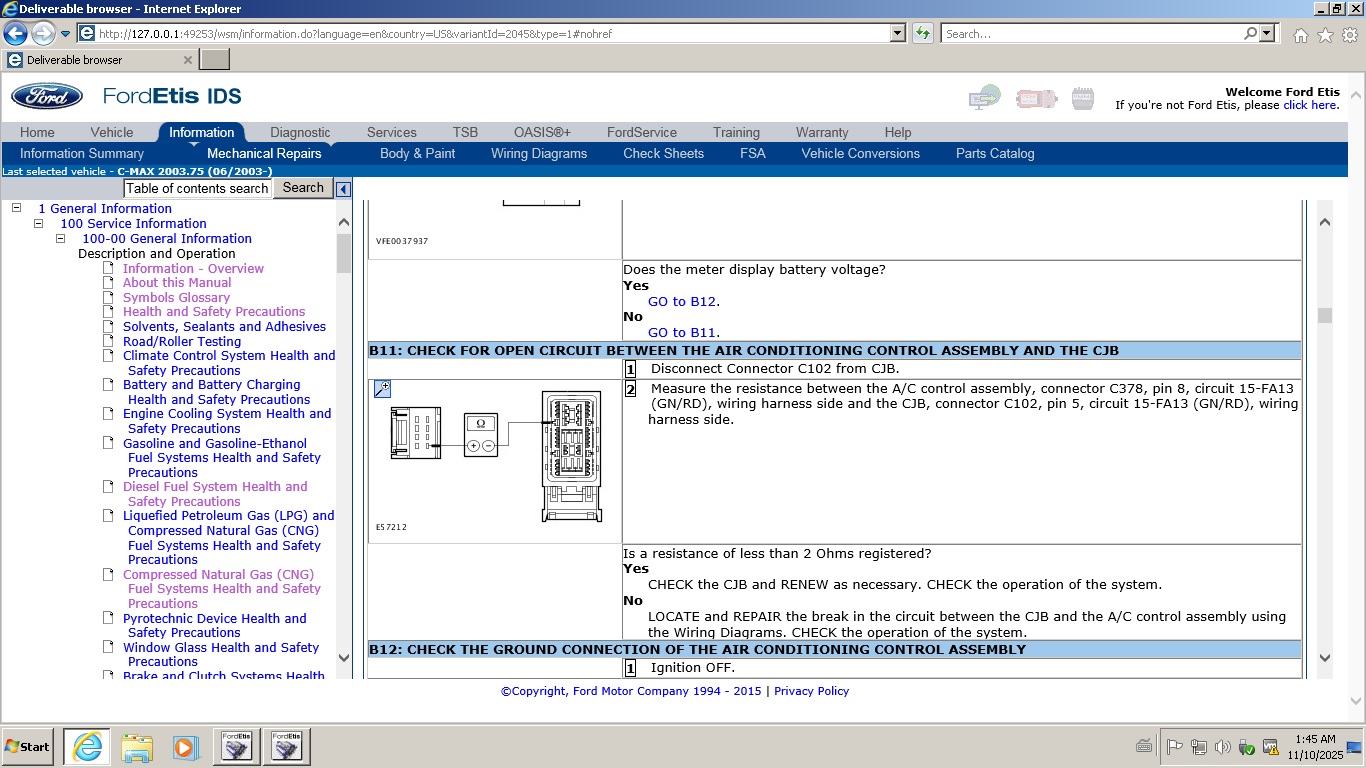
Task: Collapse the '1 General Information' tree node
Action: tap(16, 208)
